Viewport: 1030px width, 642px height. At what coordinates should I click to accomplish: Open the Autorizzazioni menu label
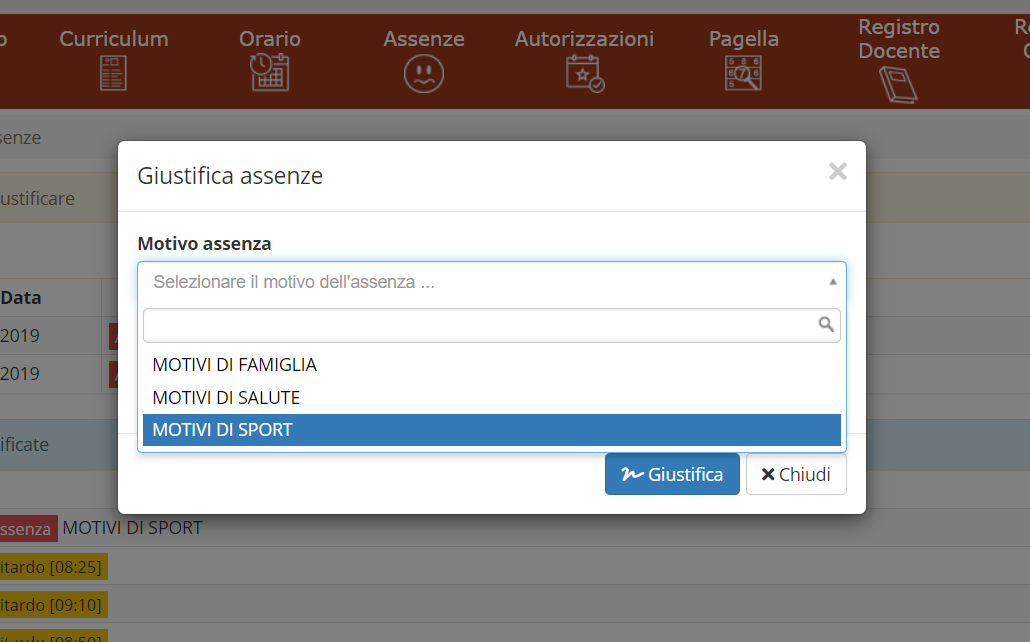pos(584,39)
